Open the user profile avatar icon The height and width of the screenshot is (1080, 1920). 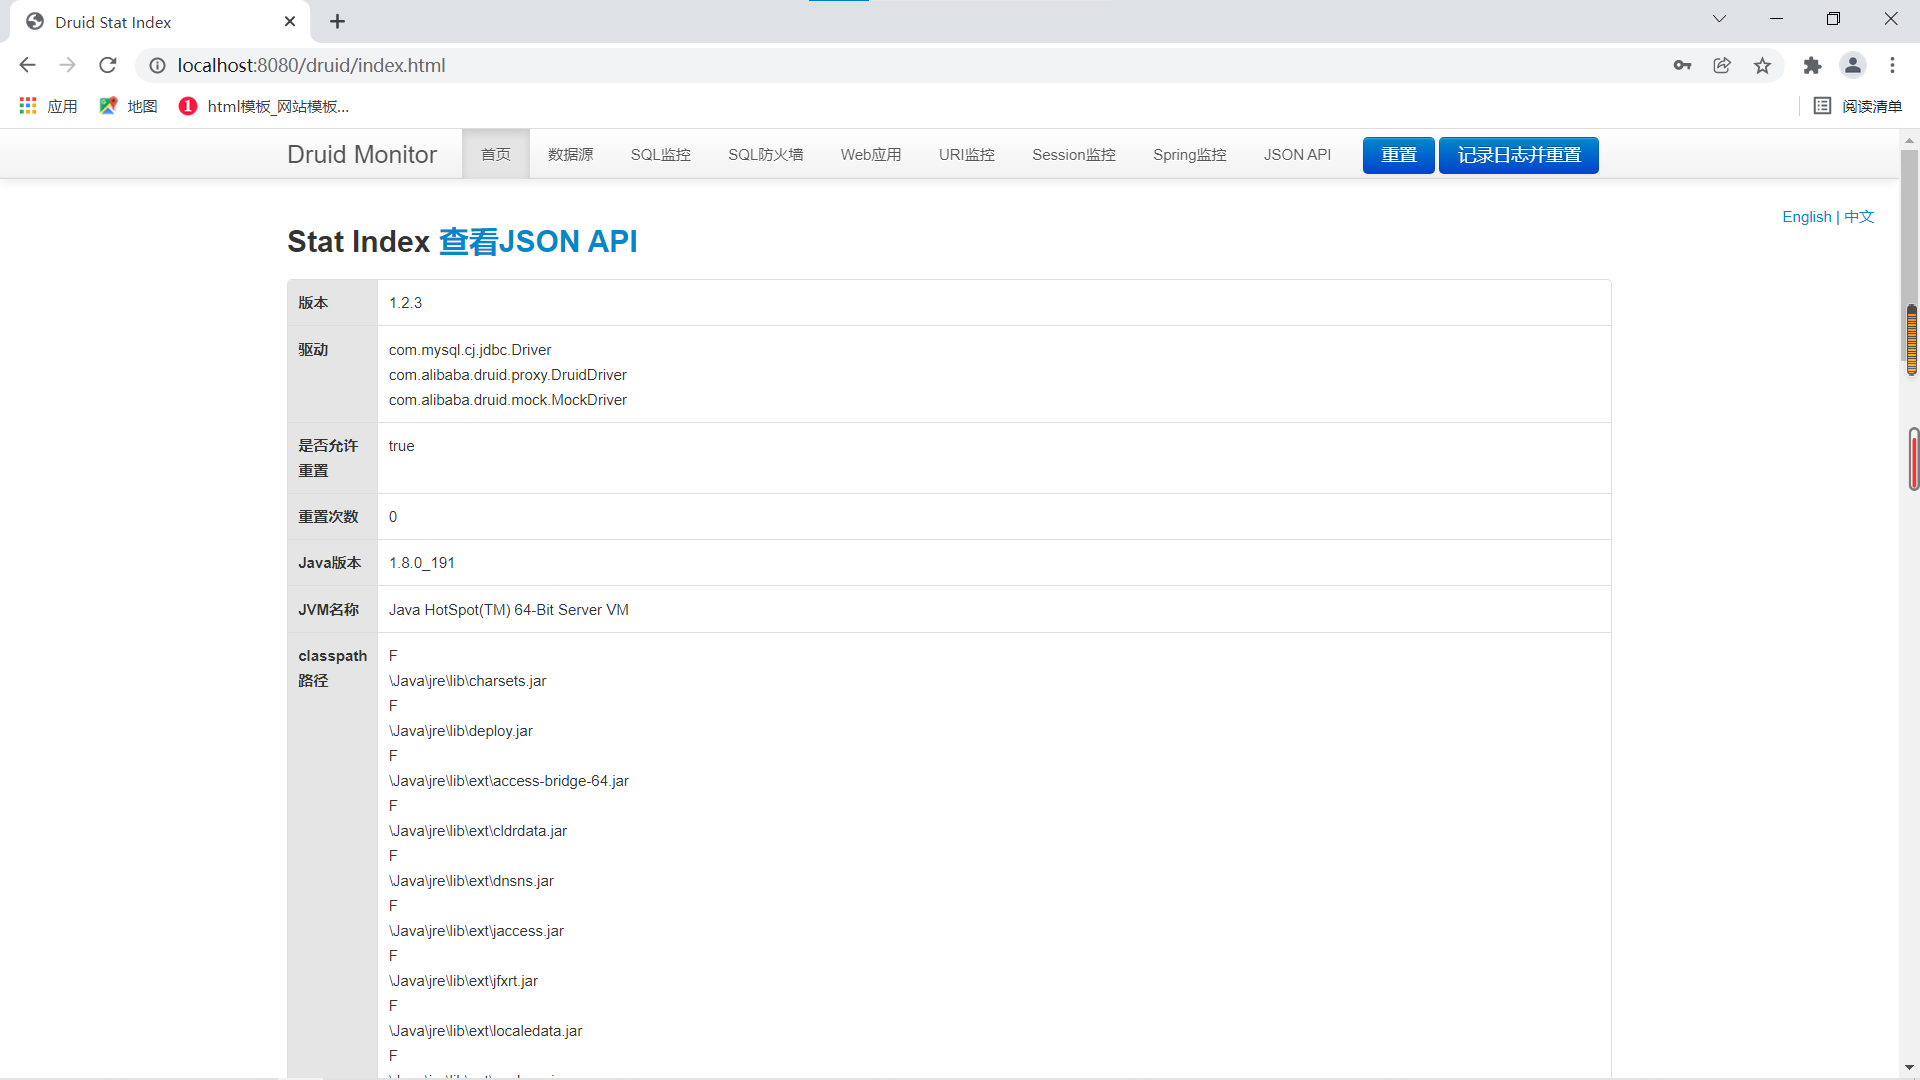[1852, 65]
